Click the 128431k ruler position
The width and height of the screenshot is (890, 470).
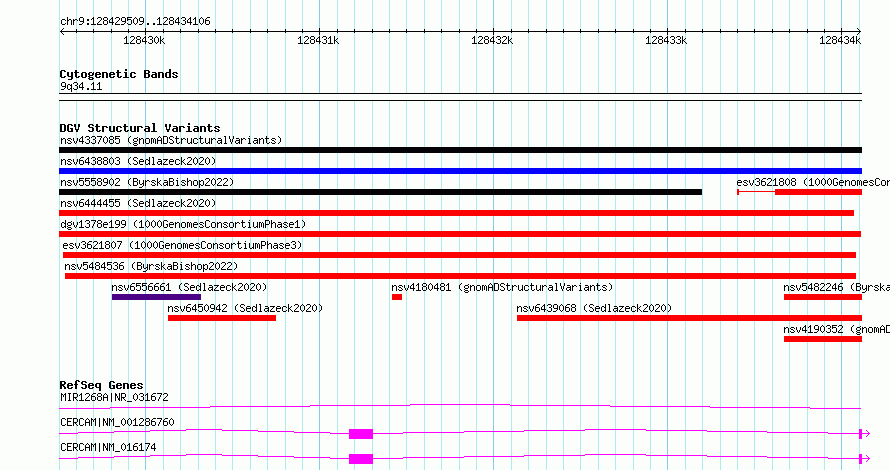[x=318, y=40]
